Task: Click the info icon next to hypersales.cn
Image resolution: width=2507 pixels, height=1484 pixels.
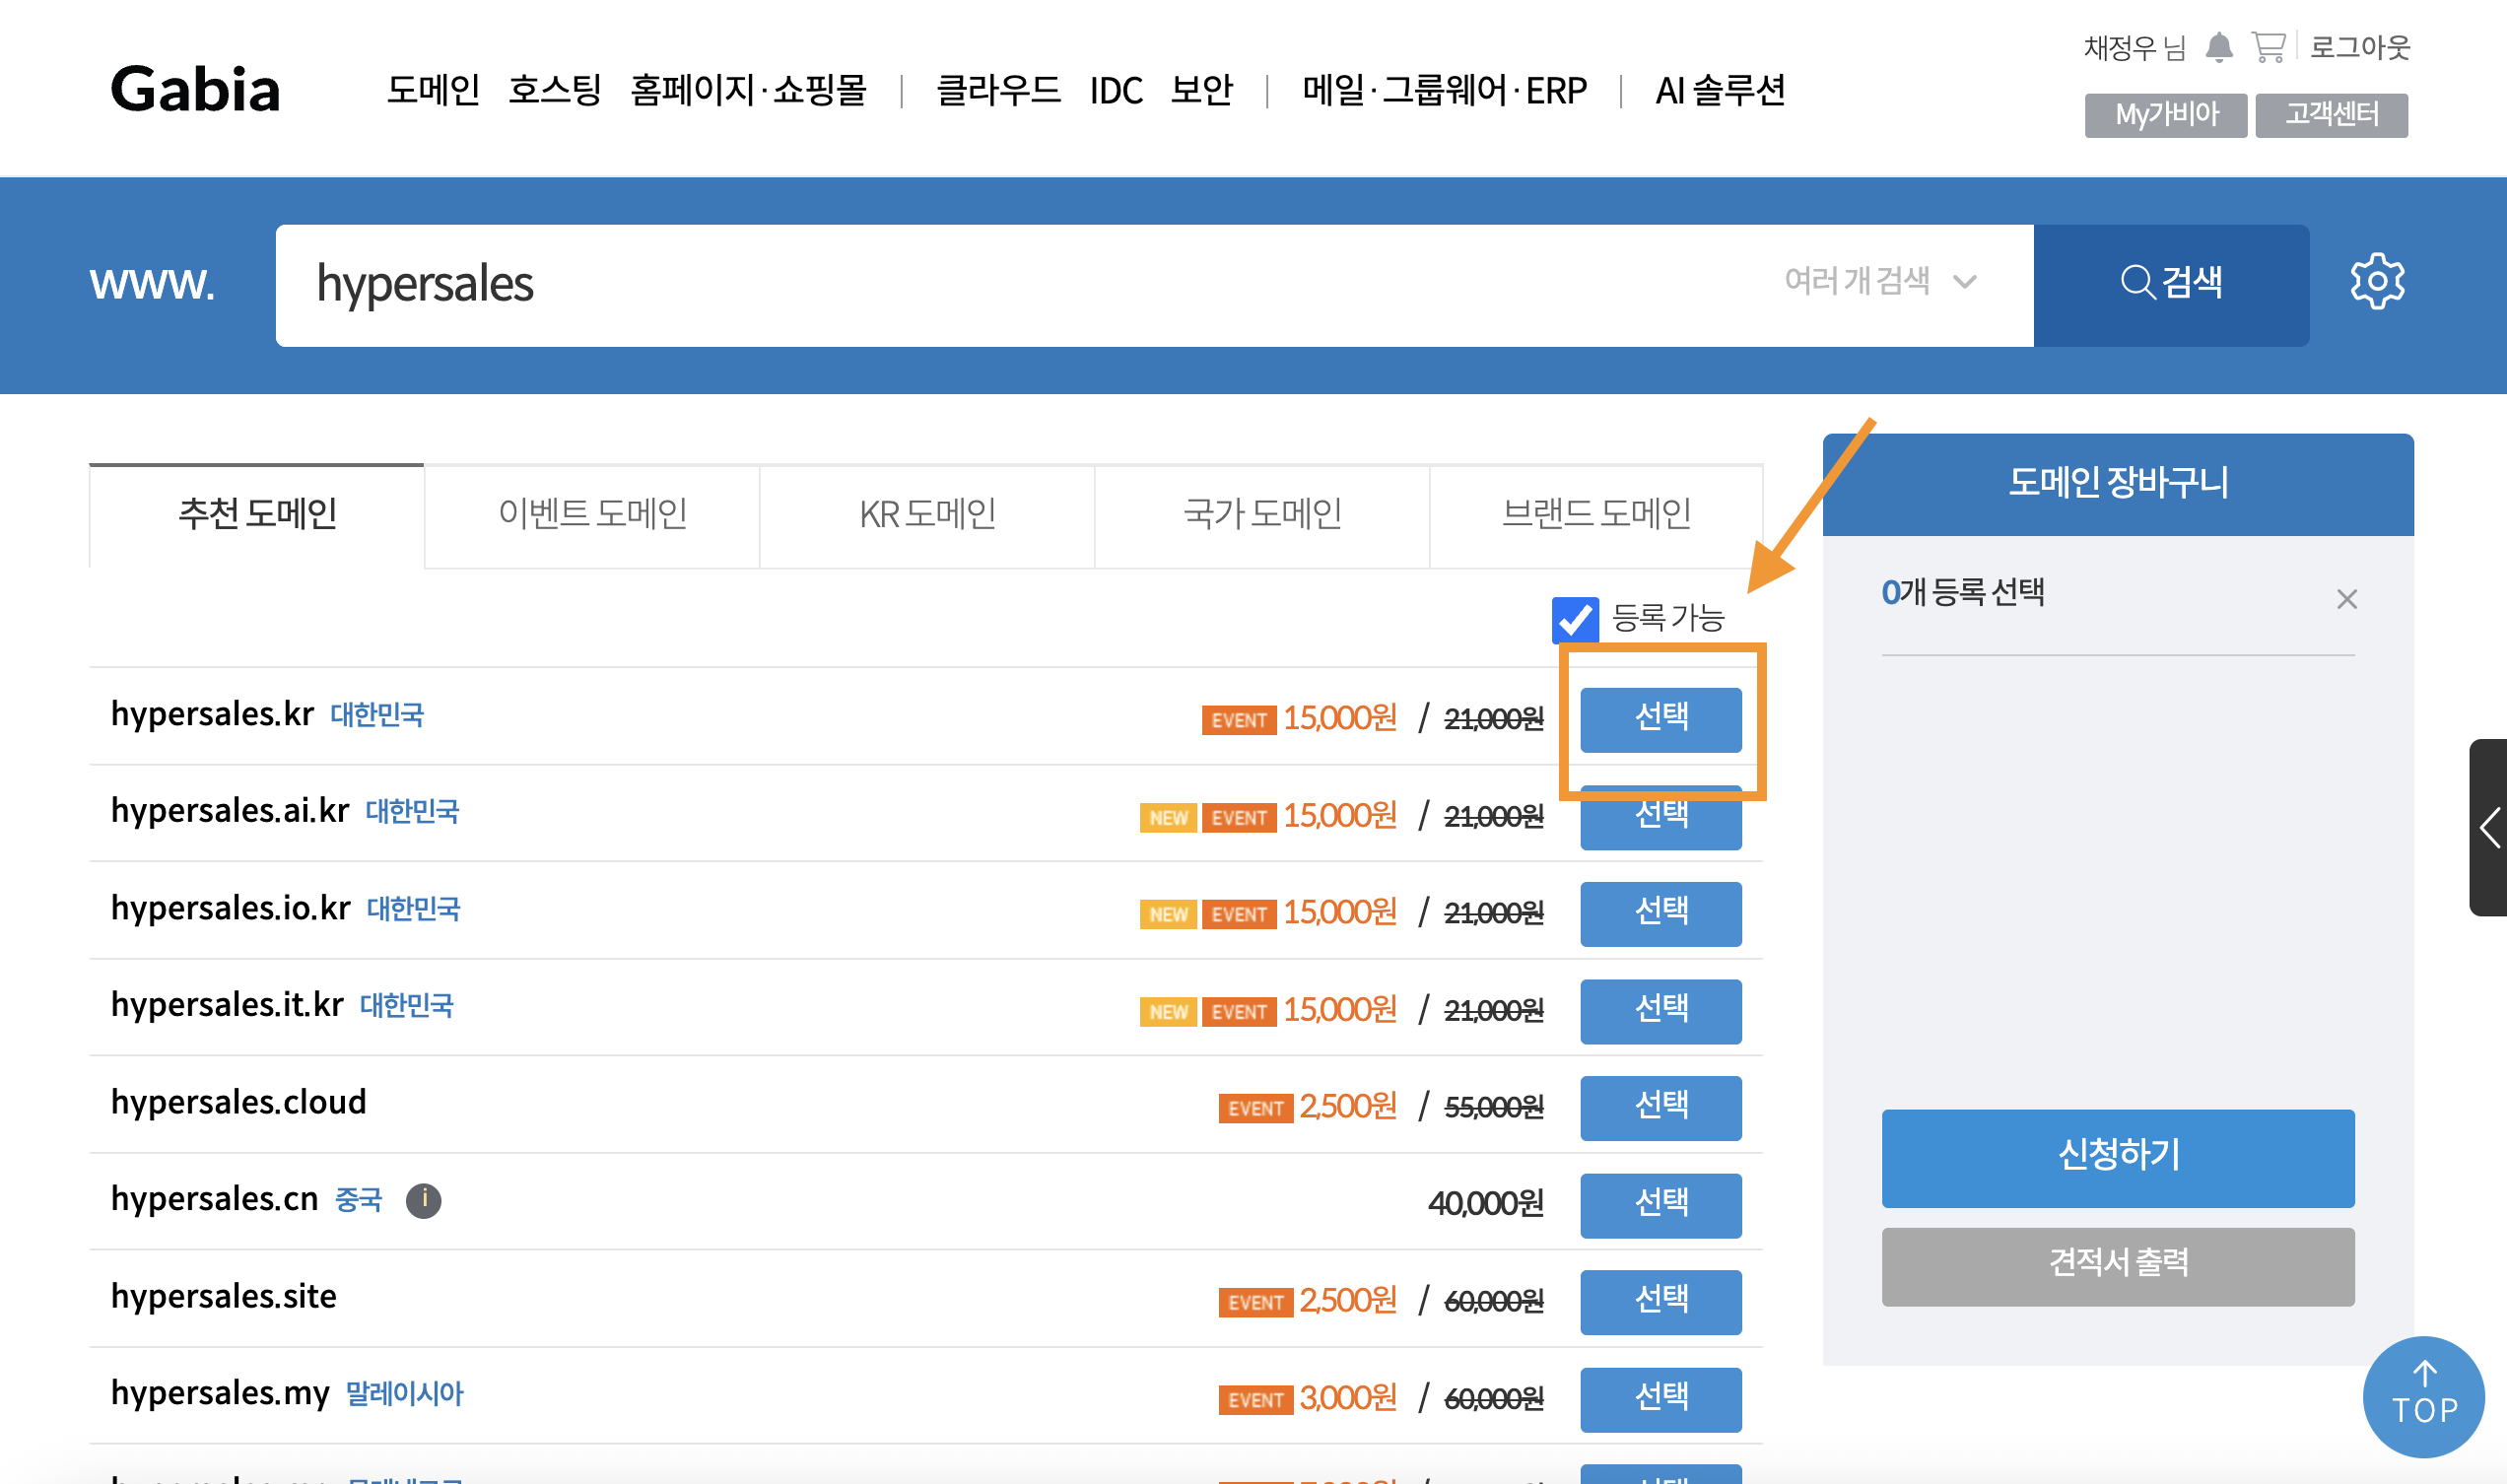Action: coord(423,1199)
